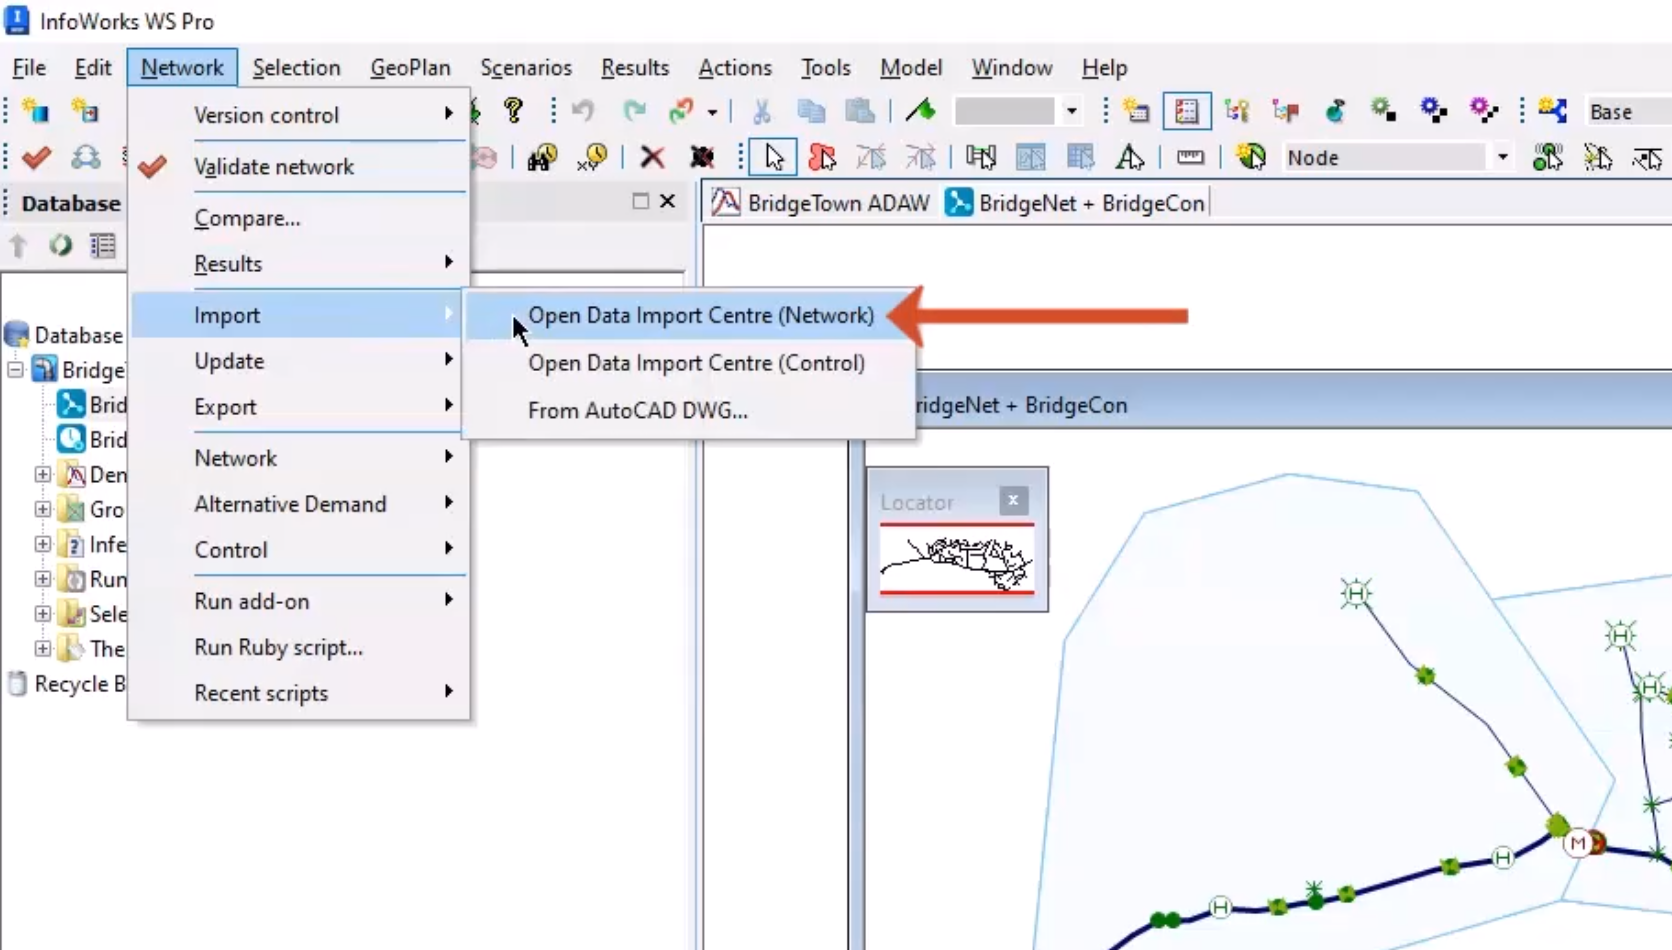Choose the arrow Select tool

click(773, 157)
